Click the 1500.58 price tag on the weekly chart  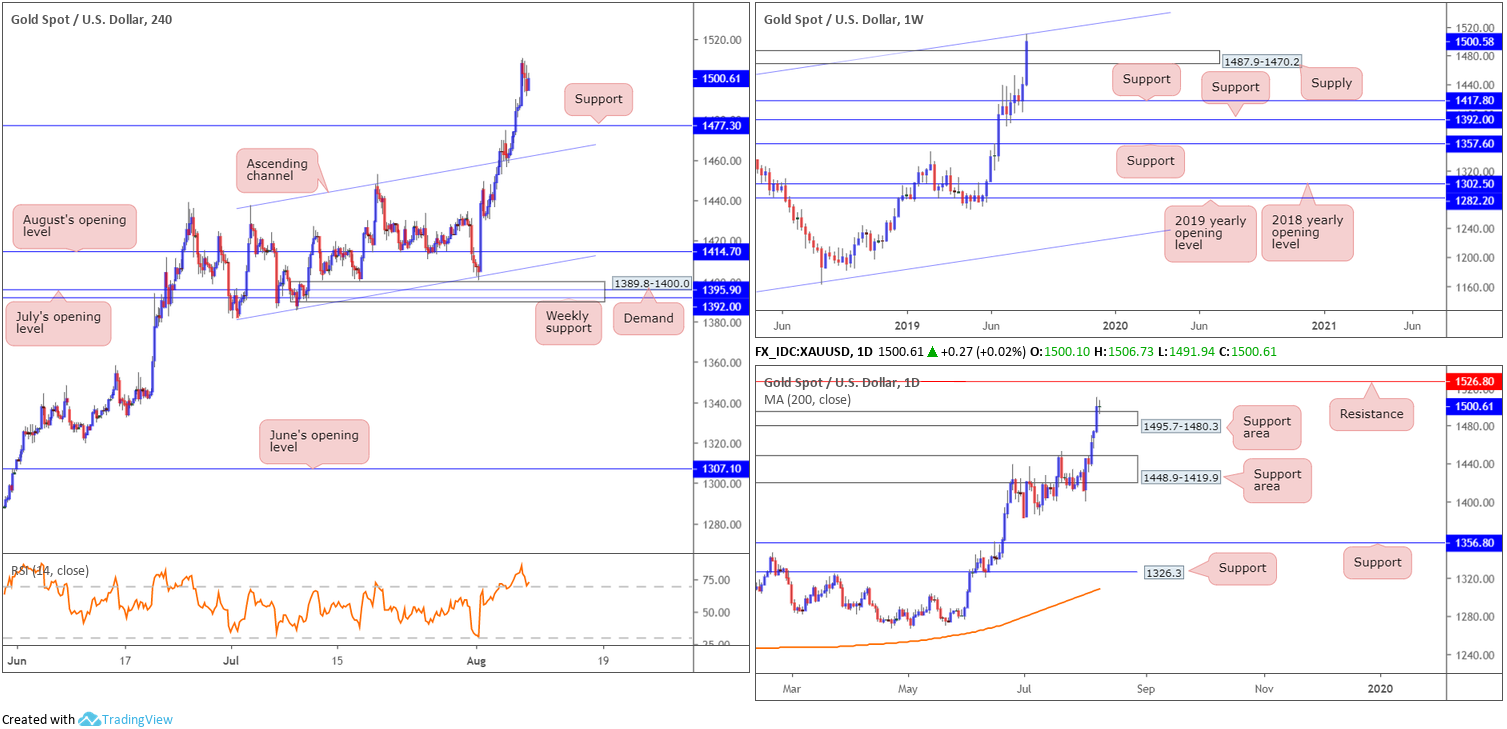point(1475,41)
